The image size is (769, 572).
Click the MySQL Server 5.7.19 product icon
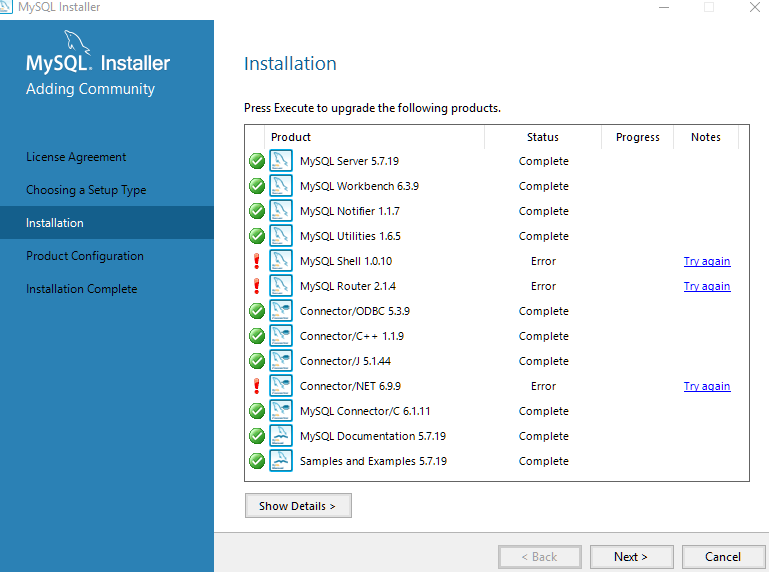tap(281, 161)
